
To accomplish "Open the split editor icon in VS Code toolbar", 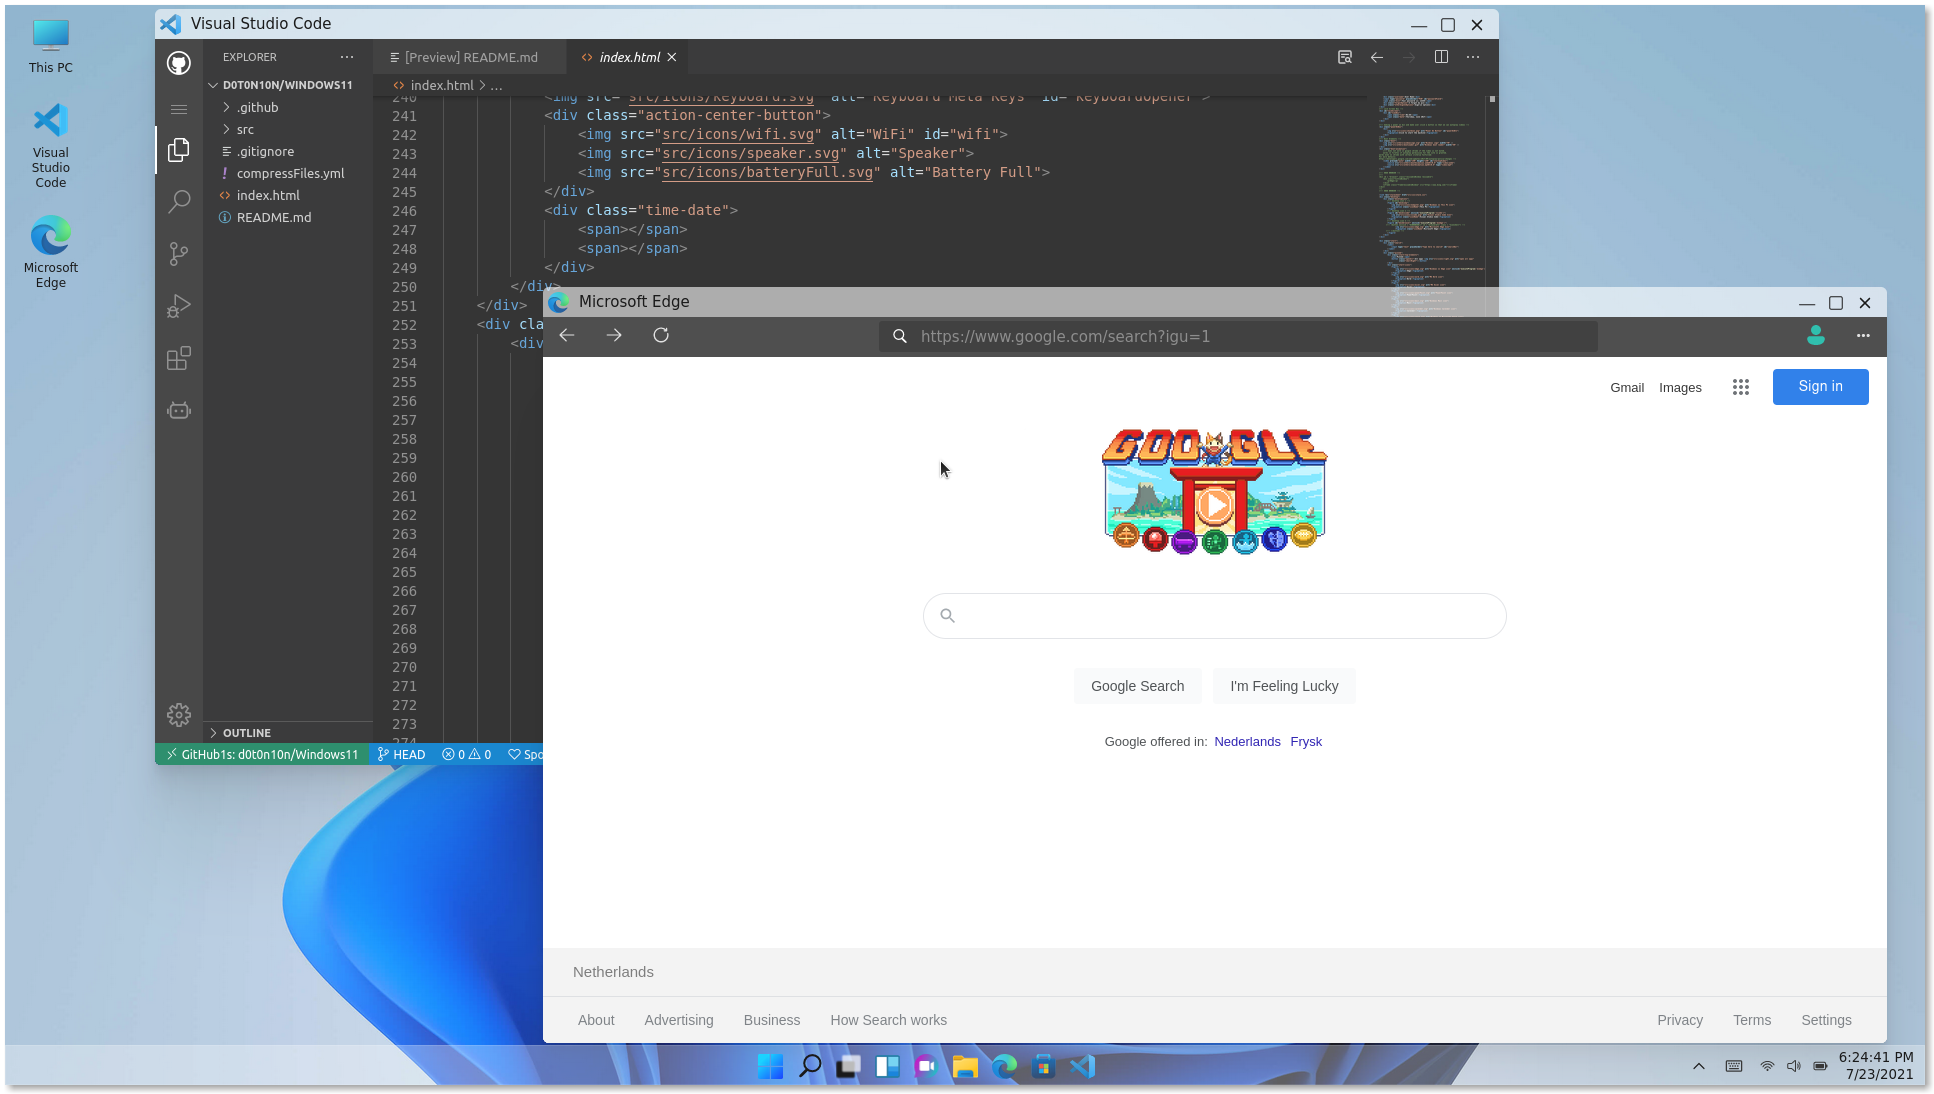I will pyautogui.click(x=1441, y=57).
